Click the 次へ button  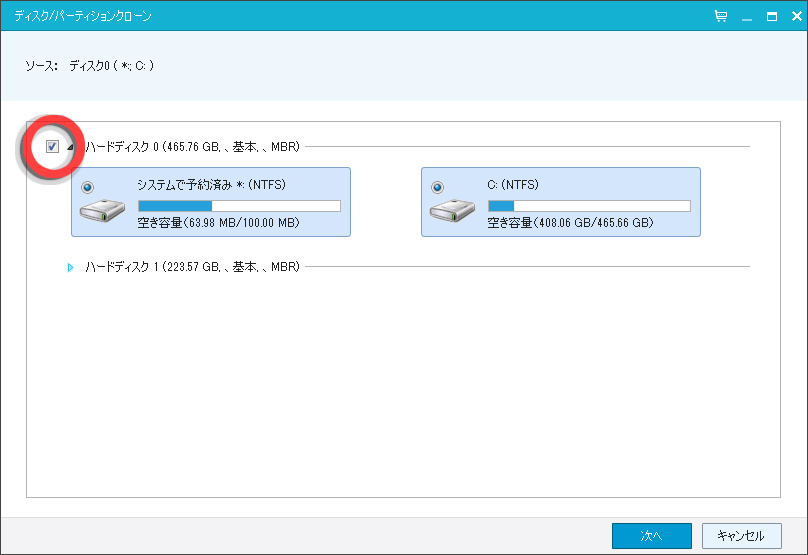[x=652, y=536]
